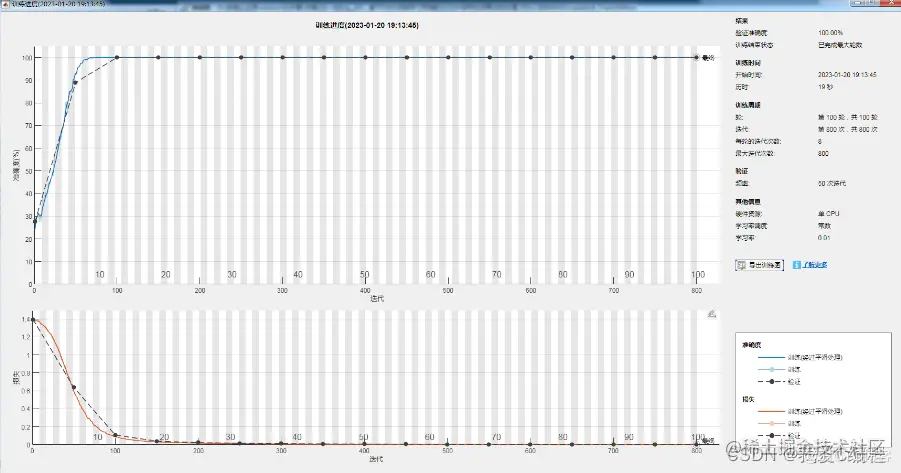The image size is (901, 473).
Task: Click the blue smoothed training accuracy legend entry
Action: [800, 357]
